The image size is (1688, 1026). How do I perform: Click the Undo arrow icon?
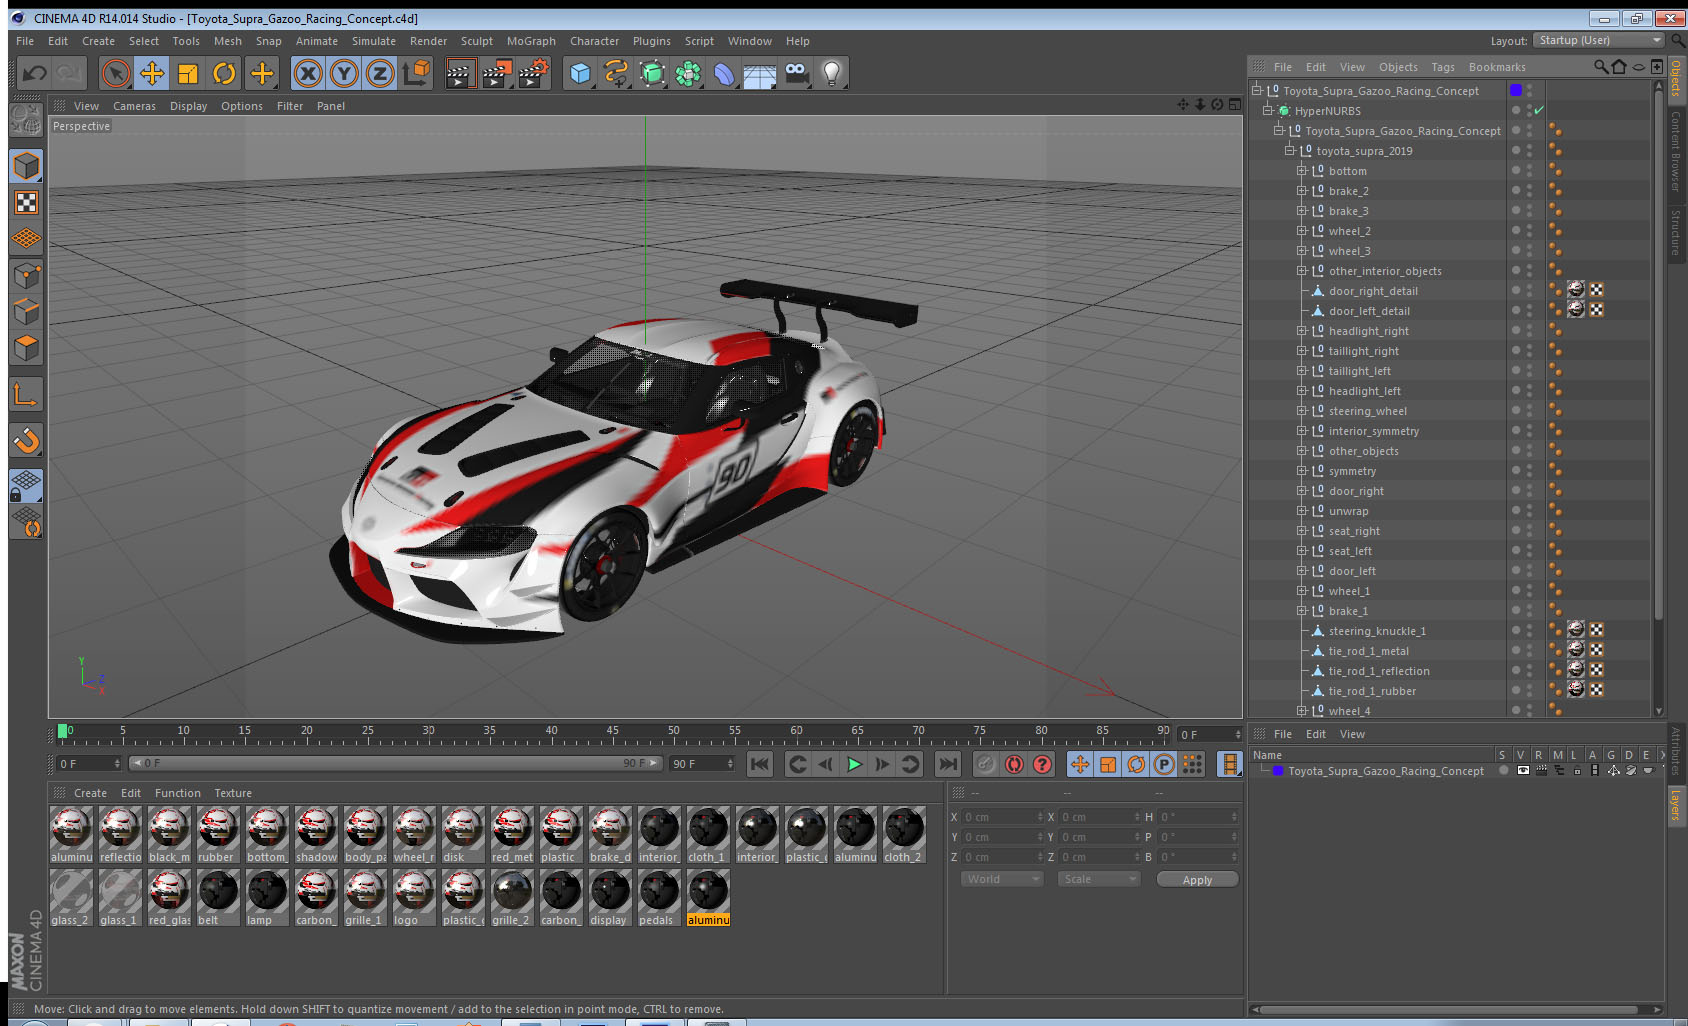pyautogui.click(x=35, y=73)
